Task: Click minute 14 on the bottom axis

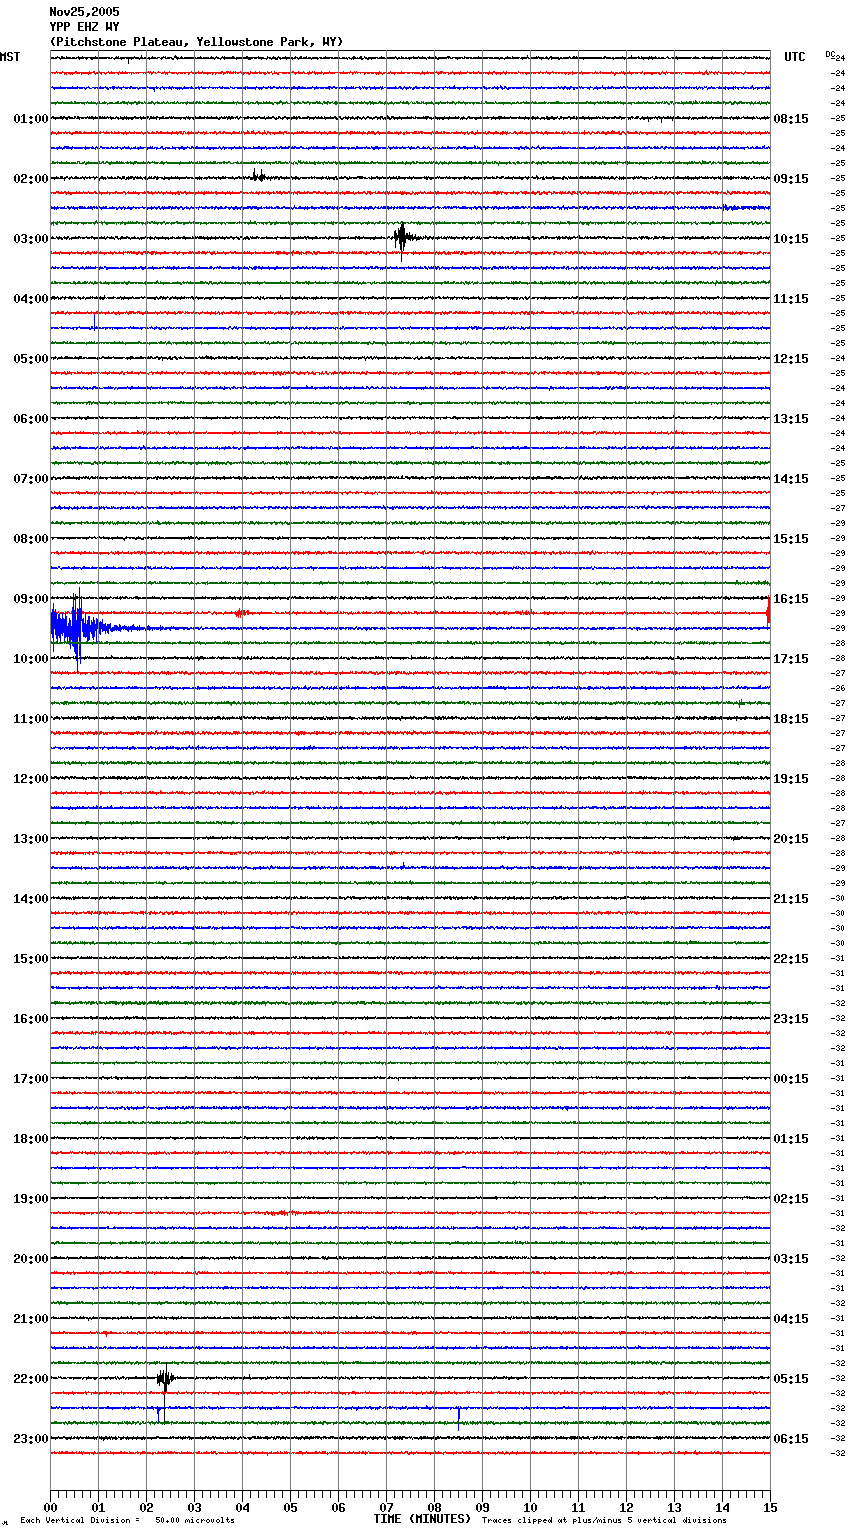Action: [722, 1507]
